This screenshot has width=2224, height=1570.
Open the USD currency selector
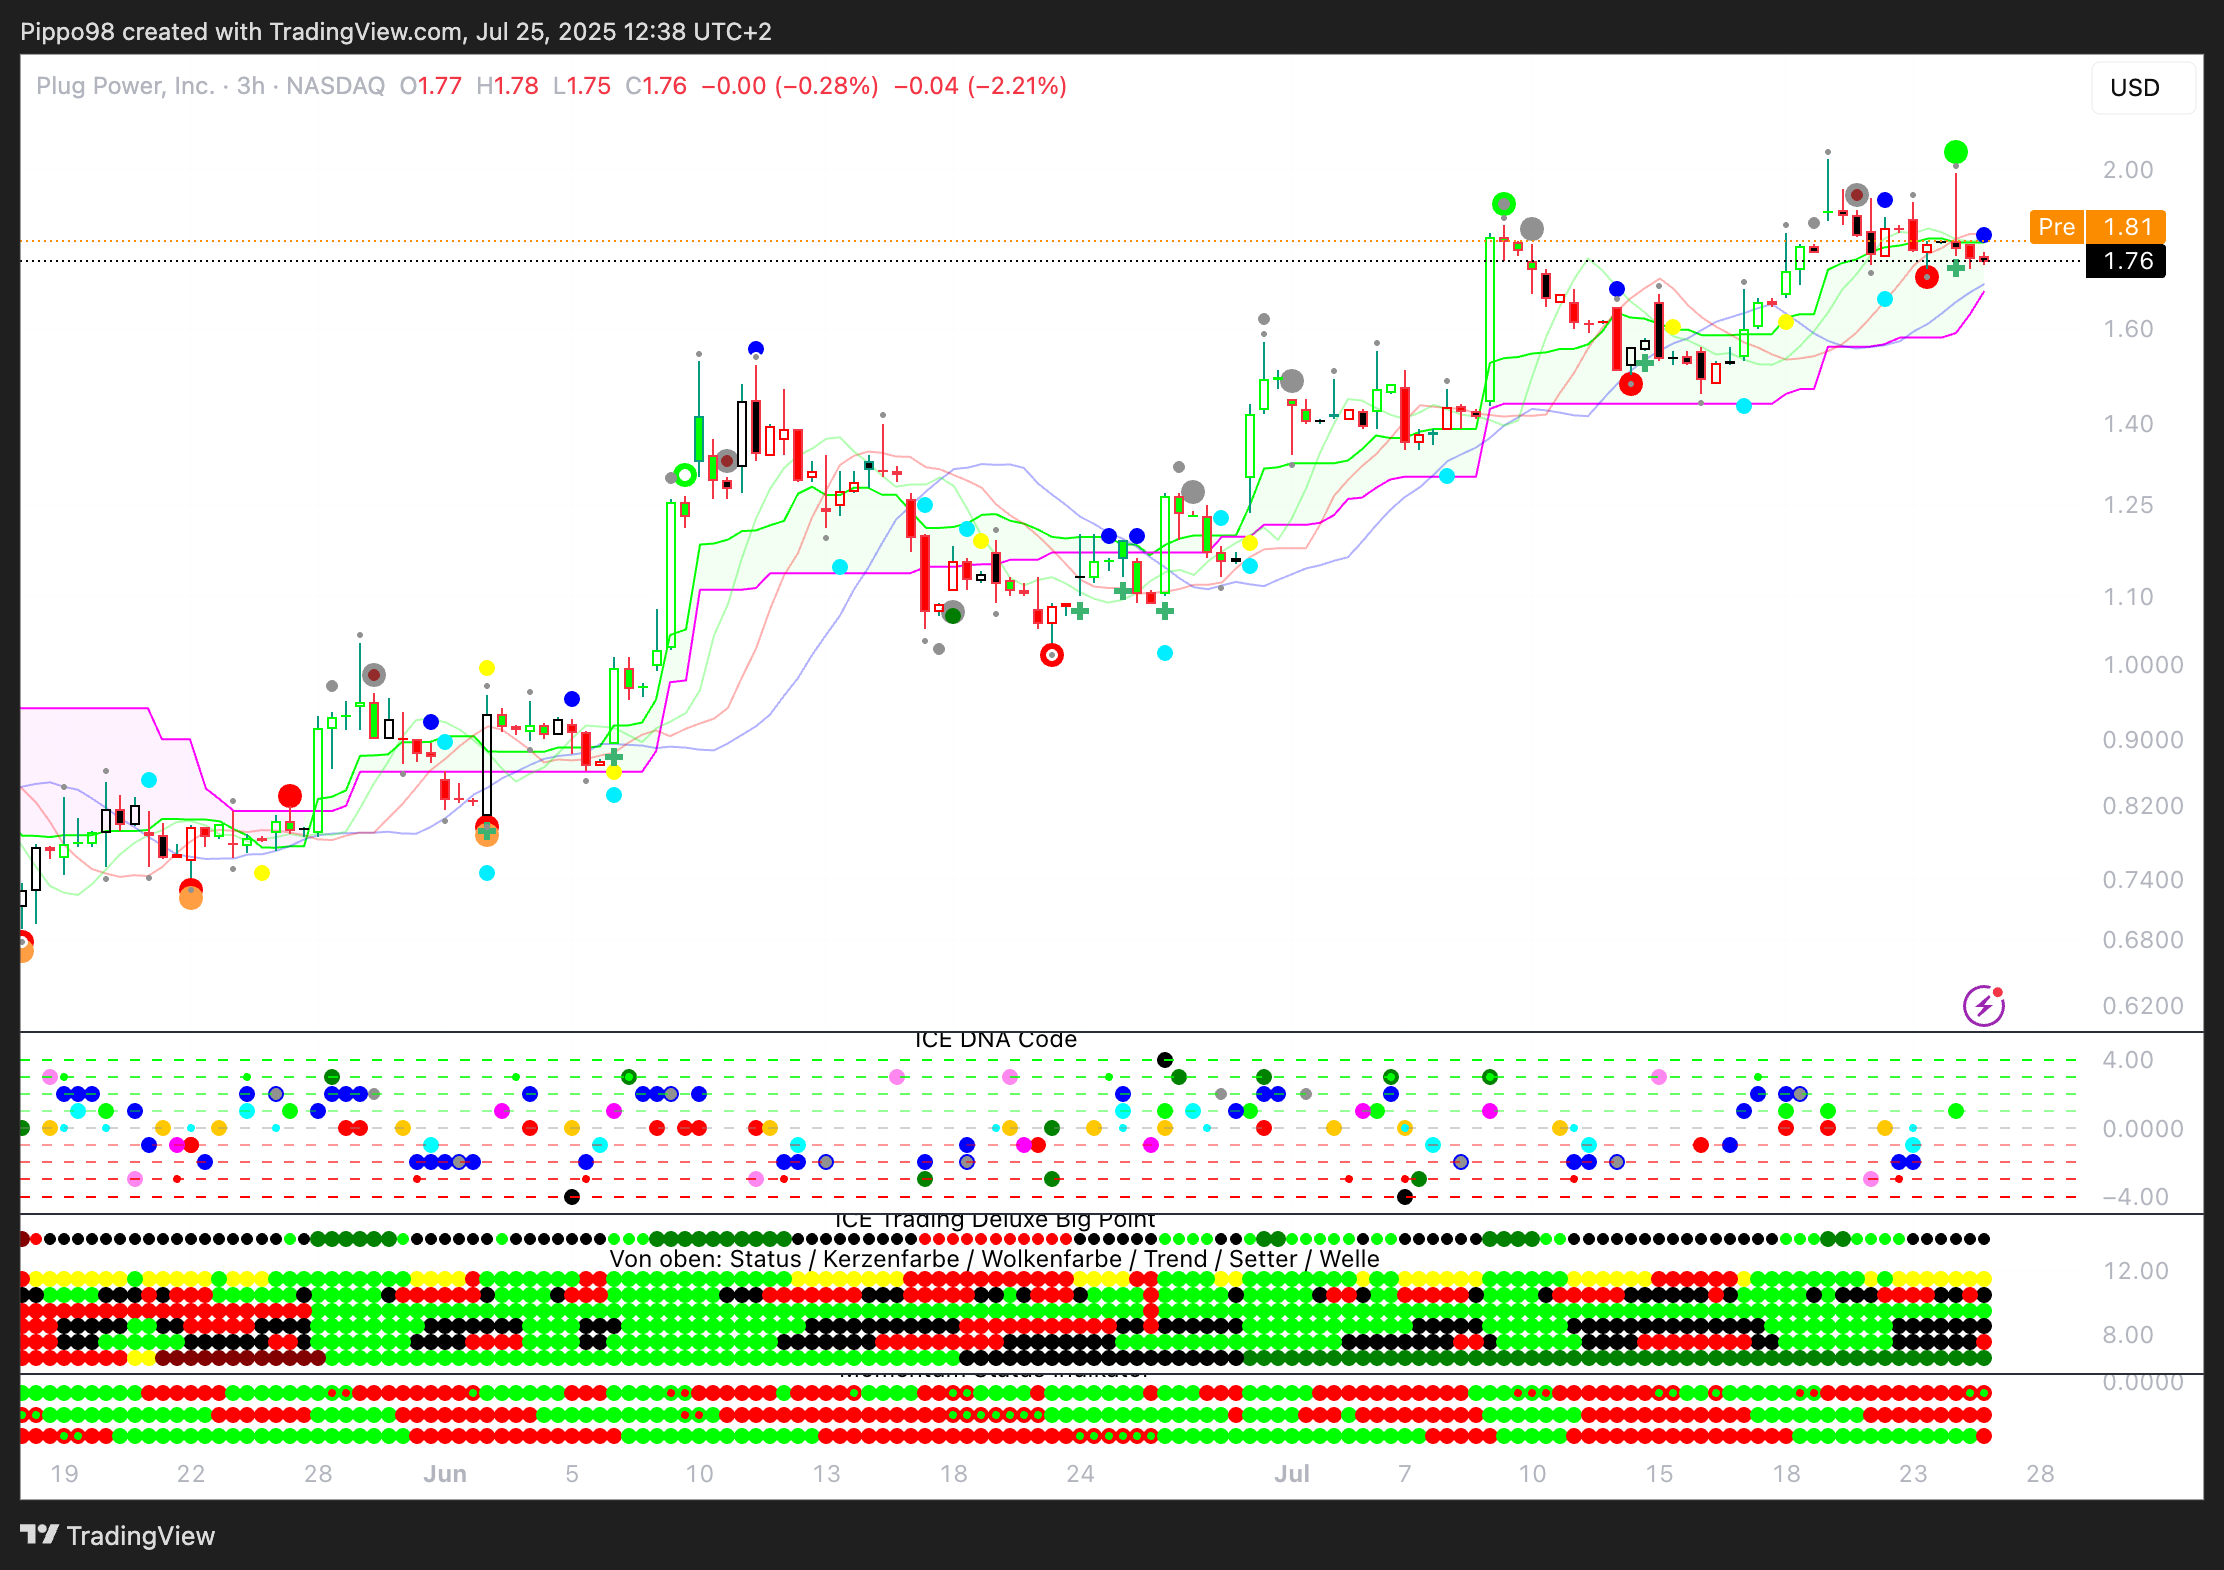click(2134, 88)
